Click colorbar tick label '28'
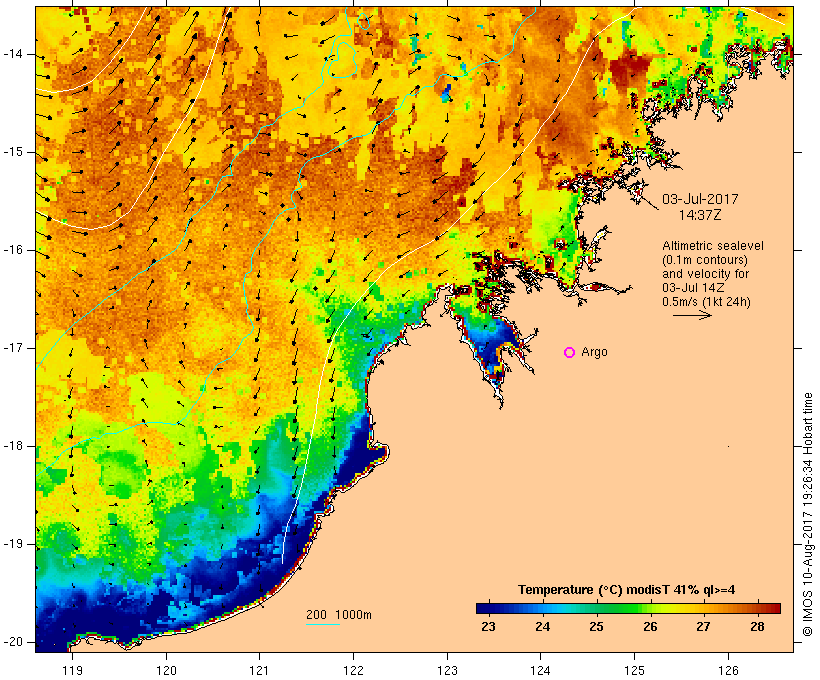 pos(758,627)
